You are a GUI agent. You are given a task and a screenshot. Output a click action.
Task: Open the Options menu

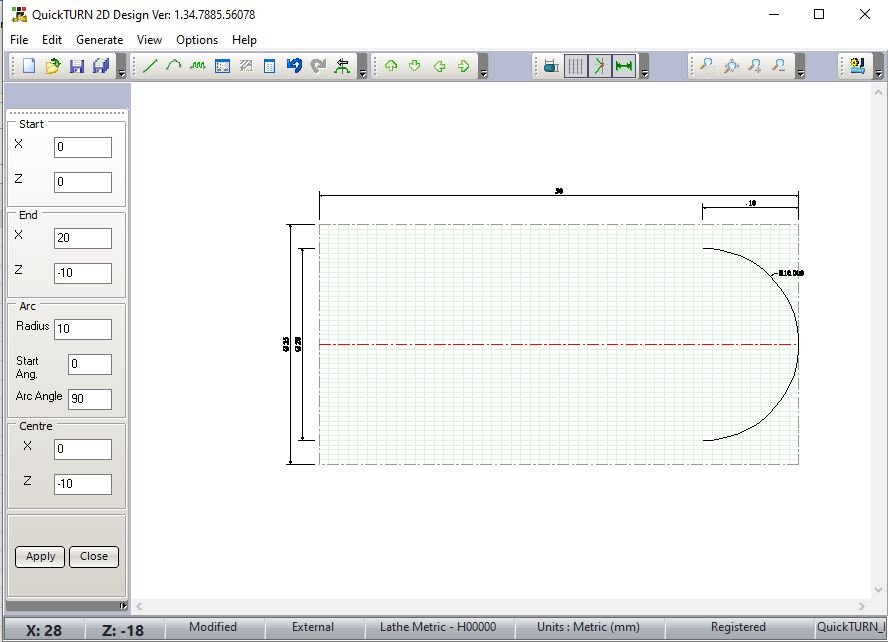tap(197, 40)
